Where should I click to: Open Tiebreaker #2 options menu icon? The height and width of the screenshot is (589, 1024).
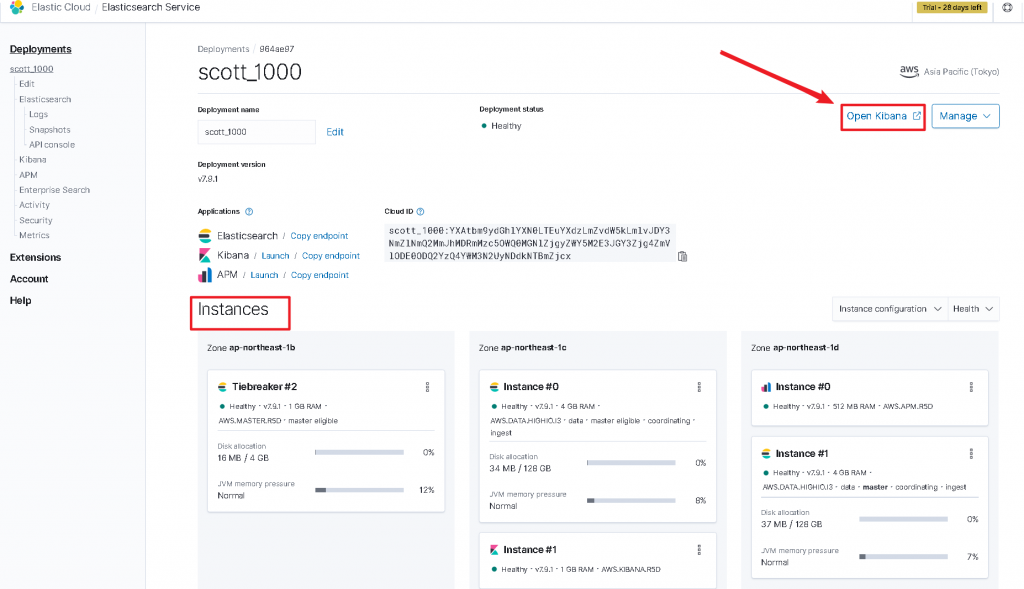click(428, 387)
